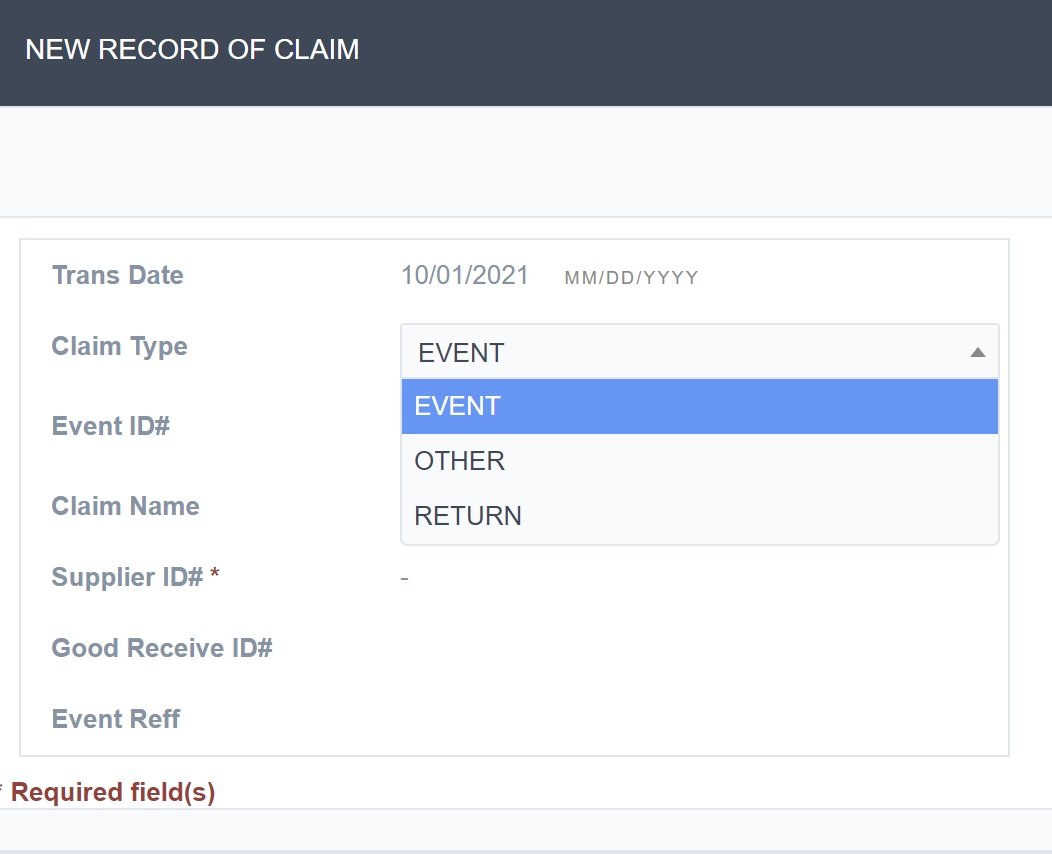Click the Claim Type dropdown arrow
This screenshot has width=1052, height=854.
click(x=978, y=352)
